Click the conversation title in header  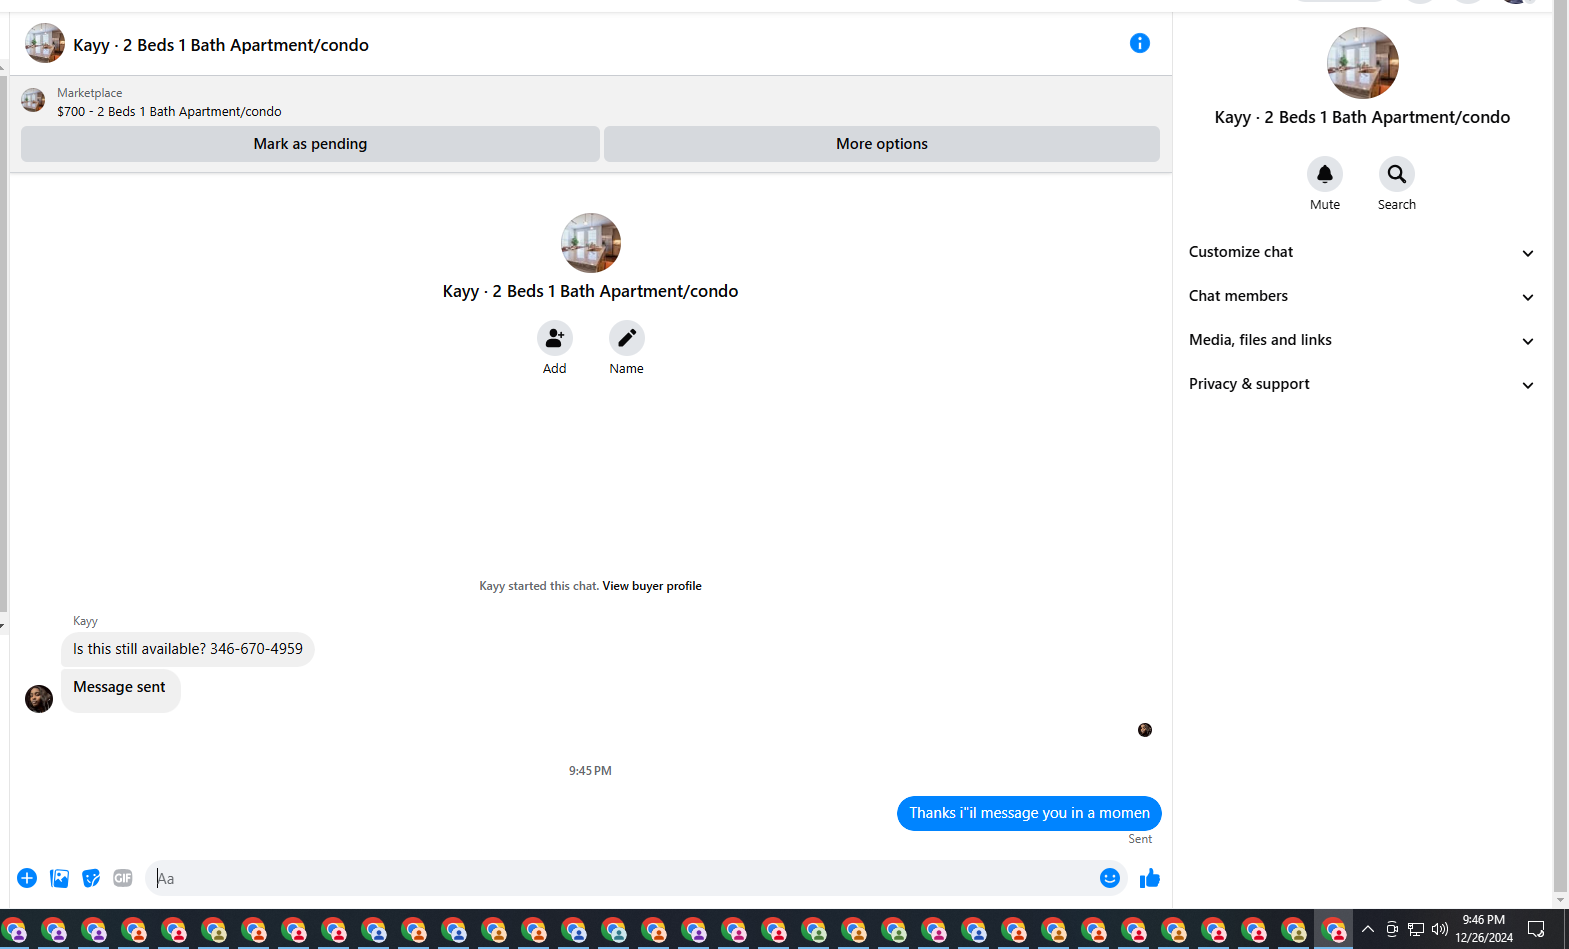coord(221,45)
